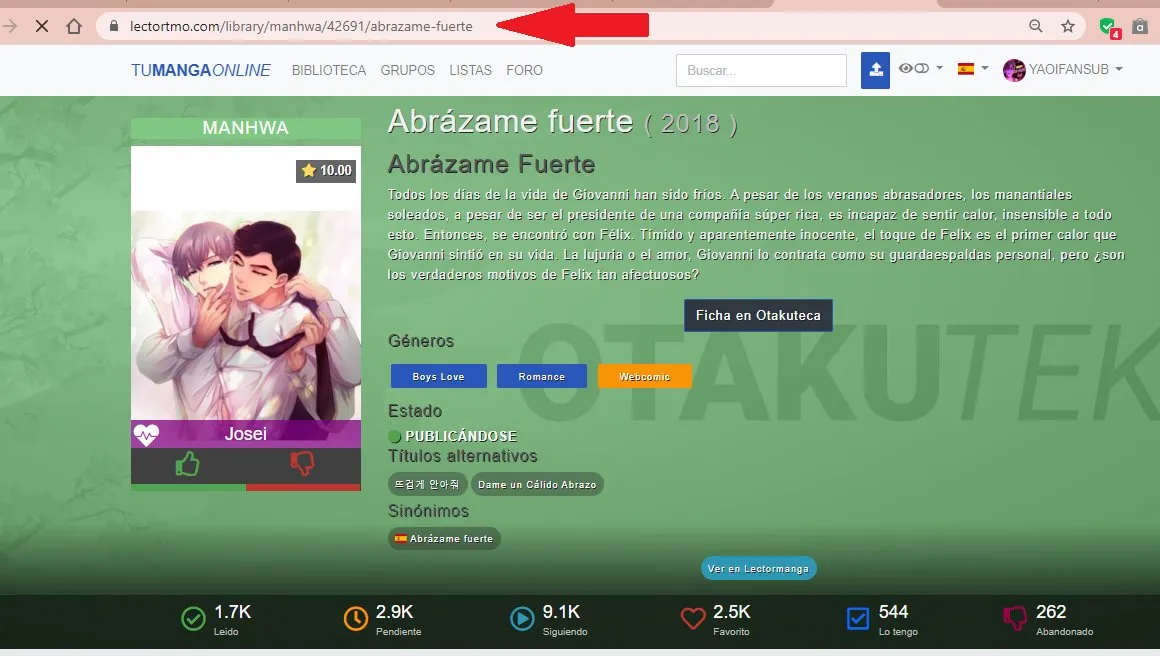Click the TUMANGAONLINE logo
1160x656 pixels.
click(x=200, y=70)
